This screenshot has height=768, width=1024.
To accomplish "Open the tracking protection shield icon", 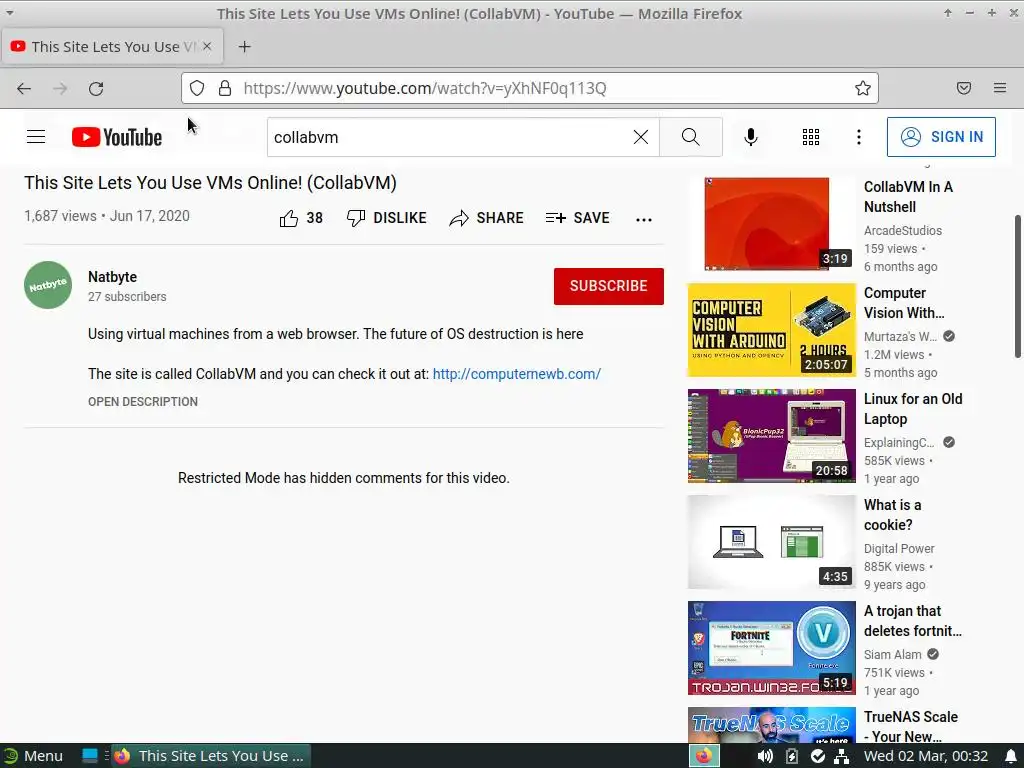I will click(197, 88).
